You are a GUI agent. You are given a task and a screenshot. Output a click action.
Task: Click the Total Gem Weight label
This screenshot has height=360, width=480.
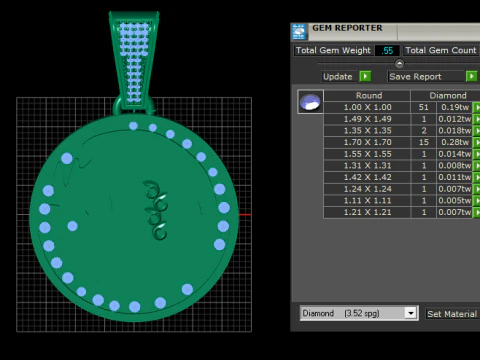[x=333, y=50]
